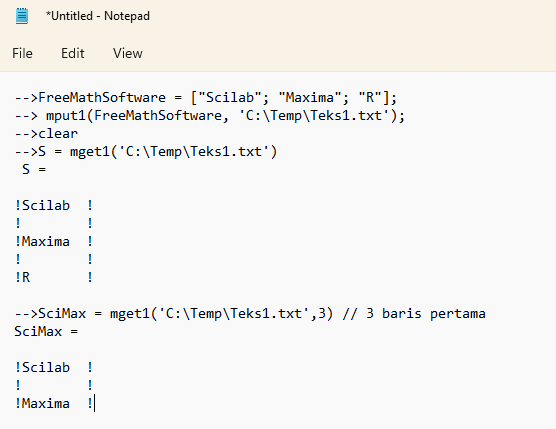Click on the mput1 command line
Viewport: 556px width, 429px height.
(x=210, y=116)
